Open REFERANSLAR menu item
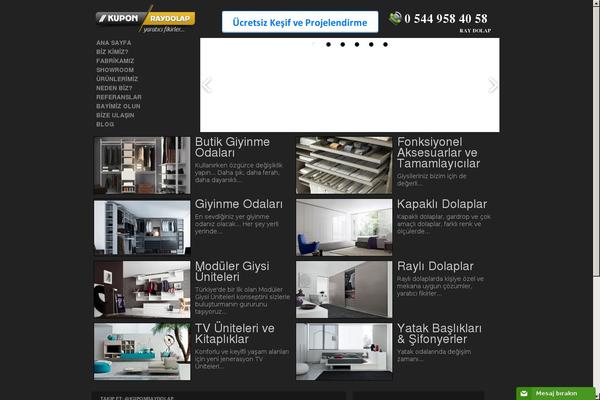 pyautogui.click(x=119, y=97)
